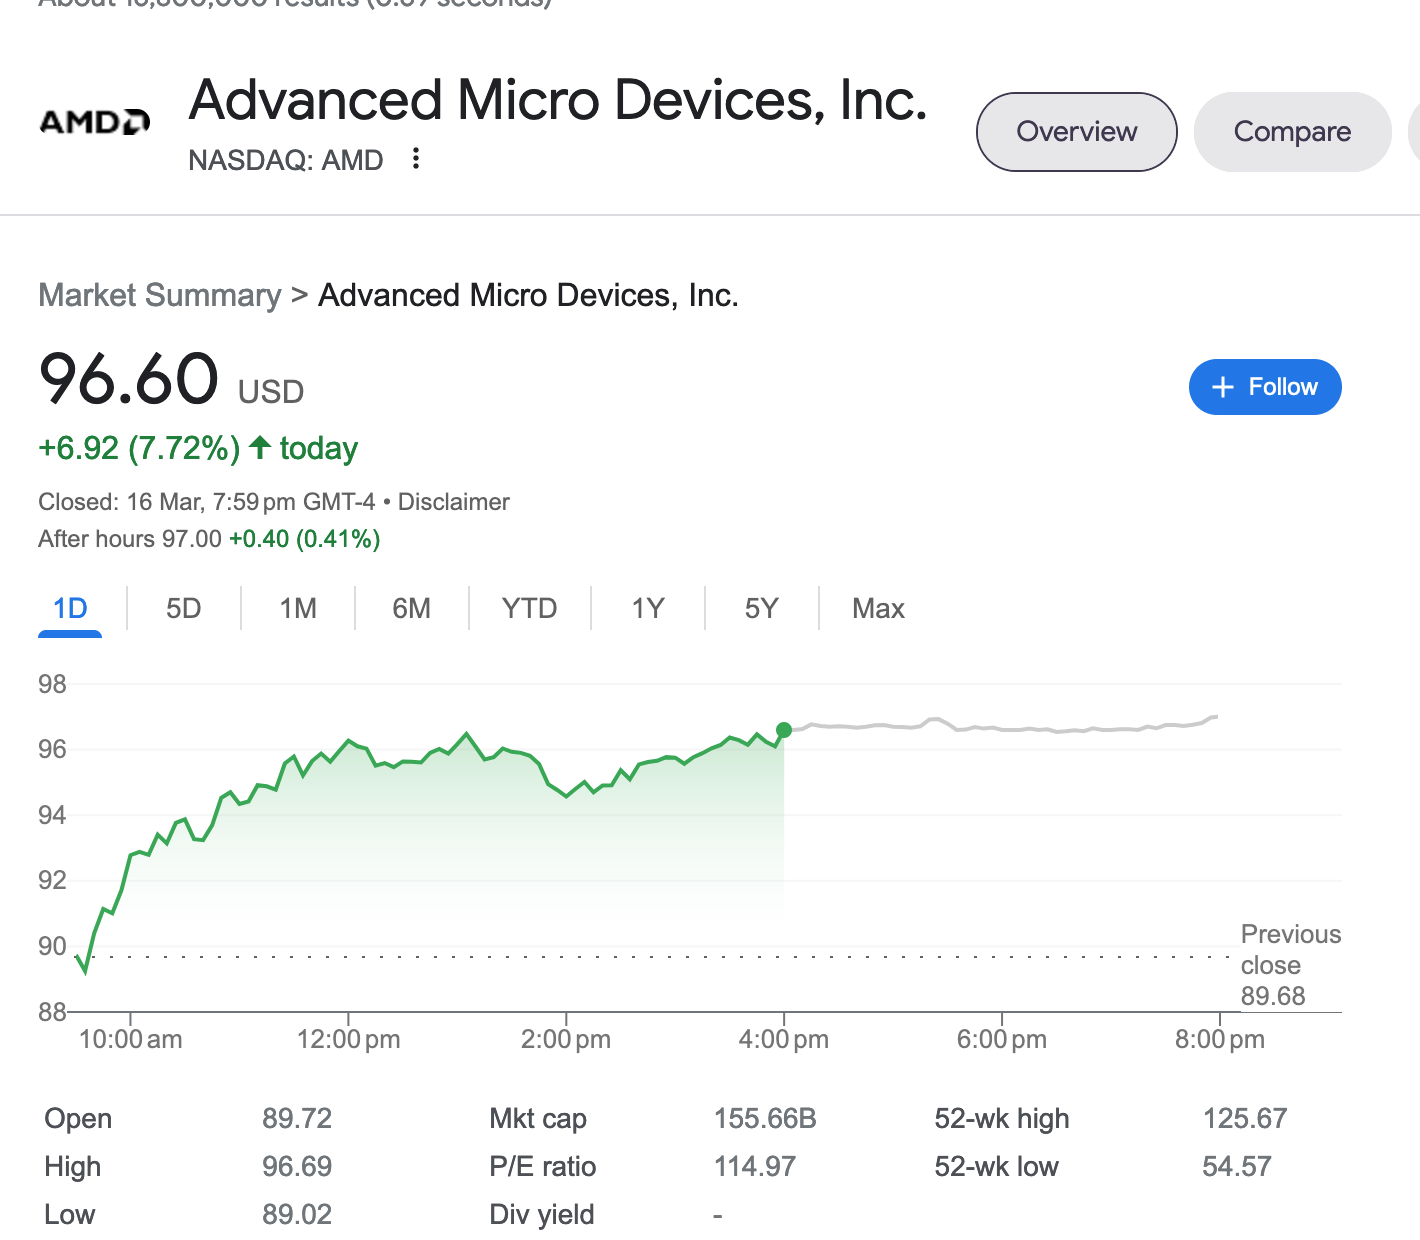Click the Low value 89.02
This screenshot has height=1240, width=1420.
297,1214
